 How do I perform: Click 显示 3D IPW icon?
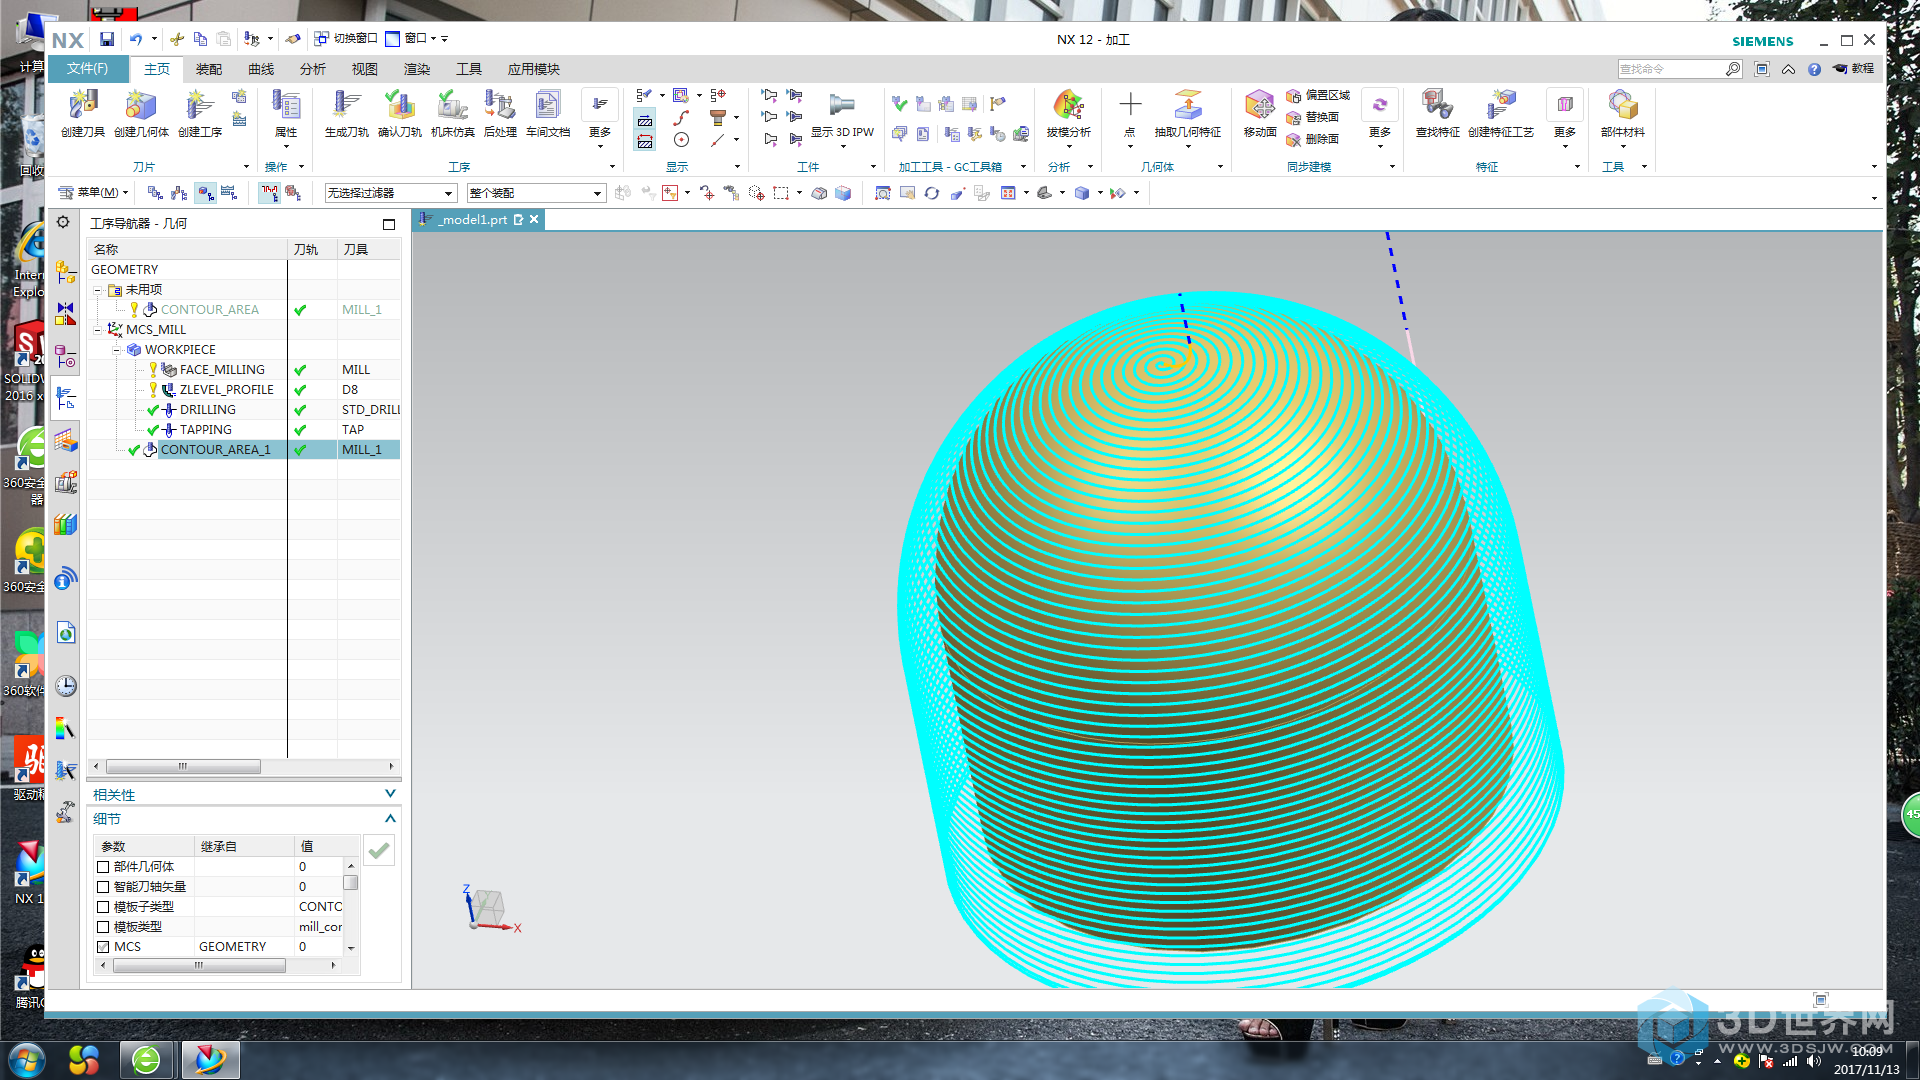pos(842,113)
